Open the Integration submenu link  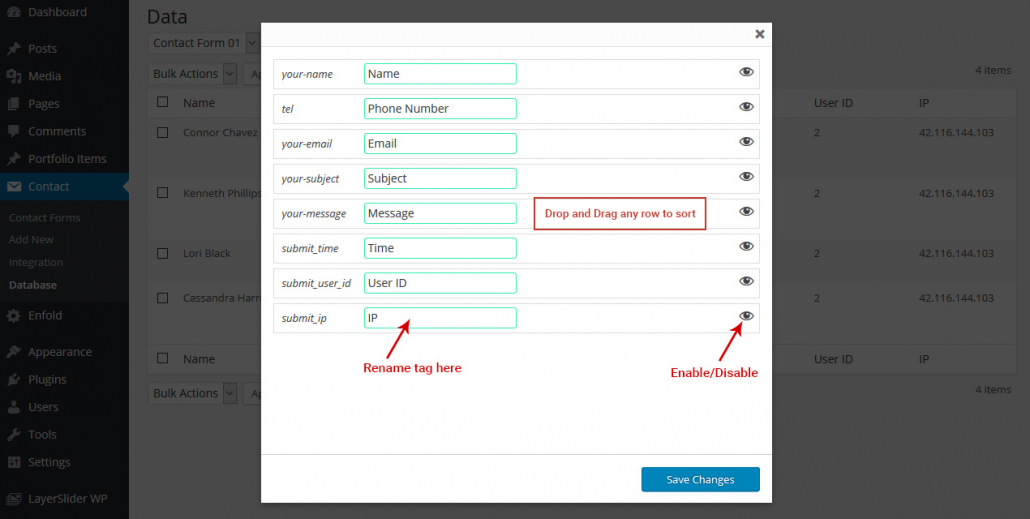[36, 262]
